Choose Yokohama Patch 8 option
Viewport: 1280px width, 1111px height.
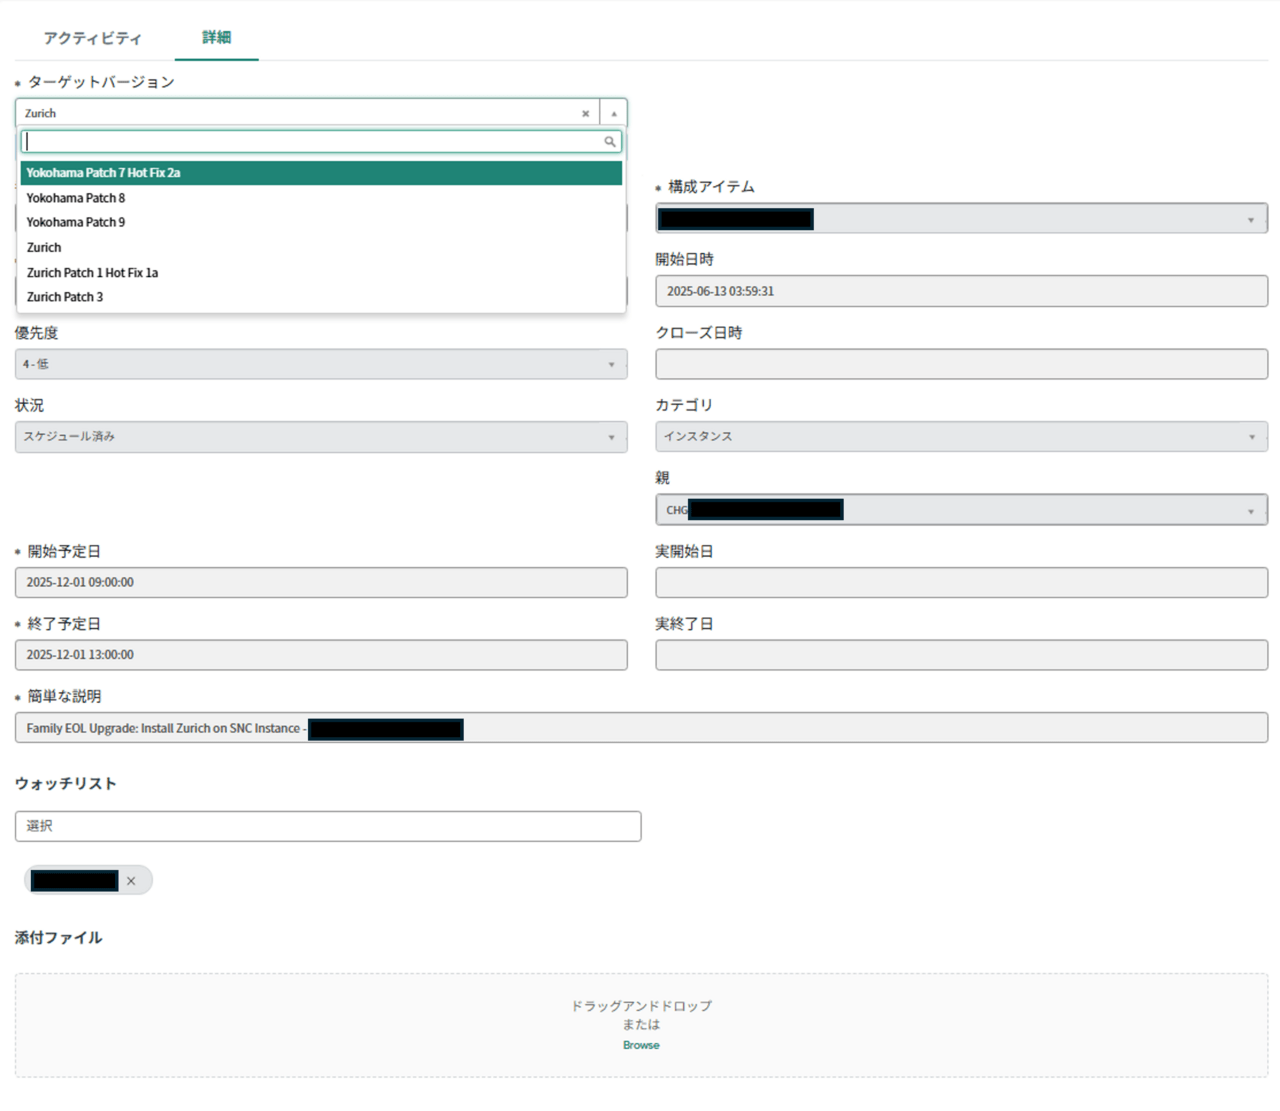click(76, 198)
